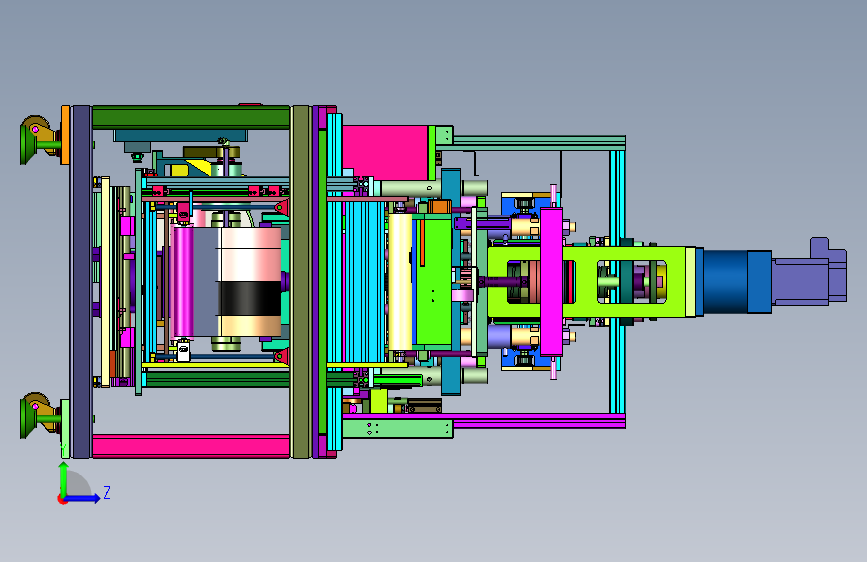
Task: Select the pale yellow roller in the middle
Action: pyautogui.click(x=400, y=282)
